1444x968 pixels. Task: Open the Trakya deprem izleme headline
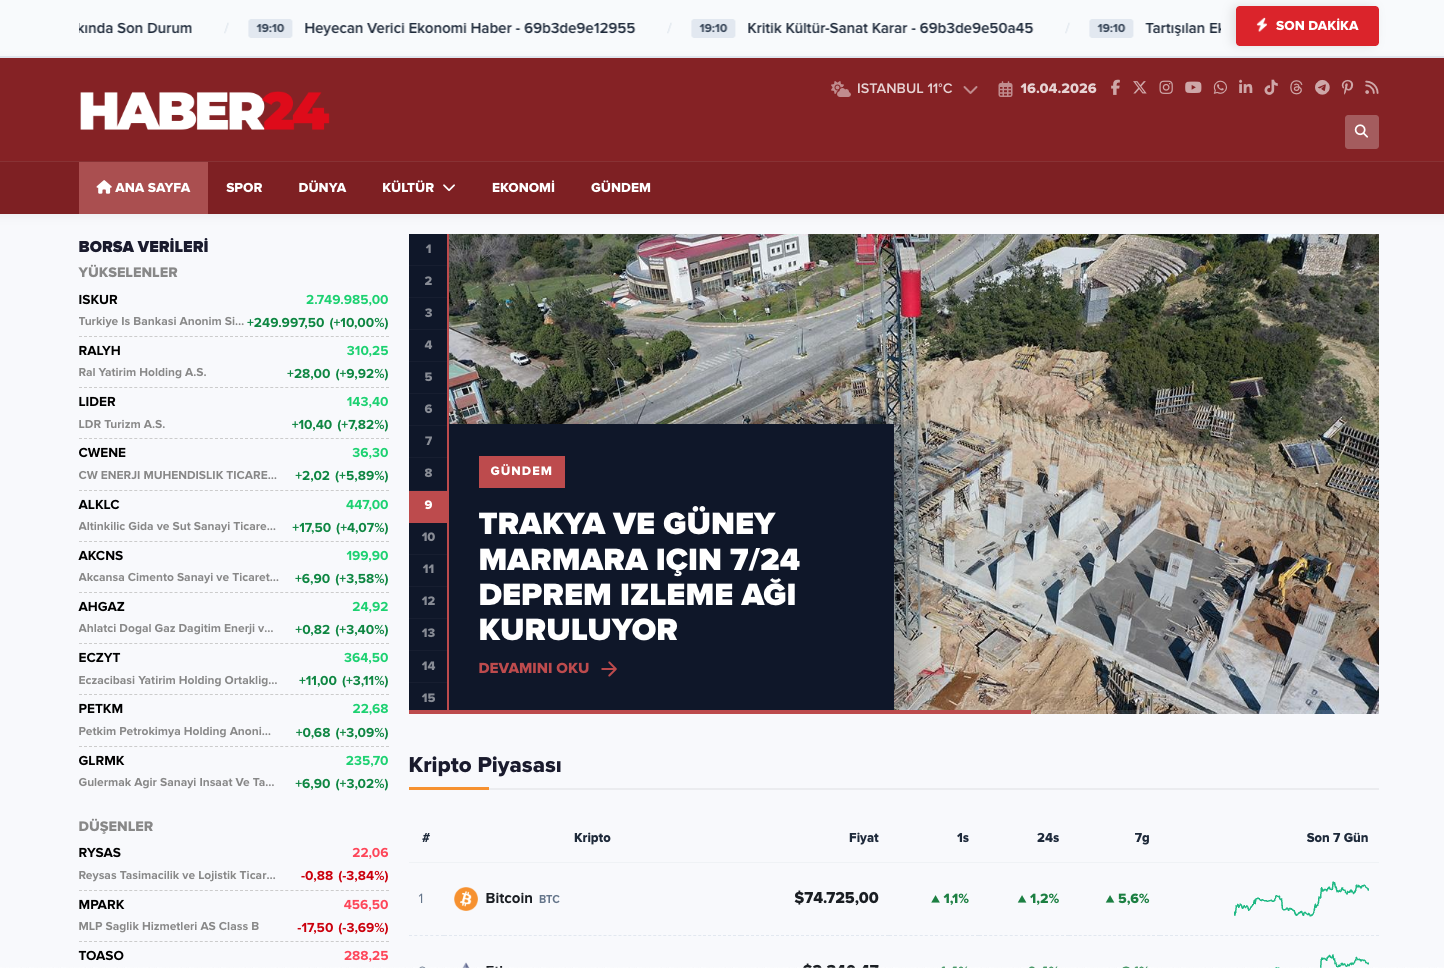pyautogui.click(x=639, y=576)
